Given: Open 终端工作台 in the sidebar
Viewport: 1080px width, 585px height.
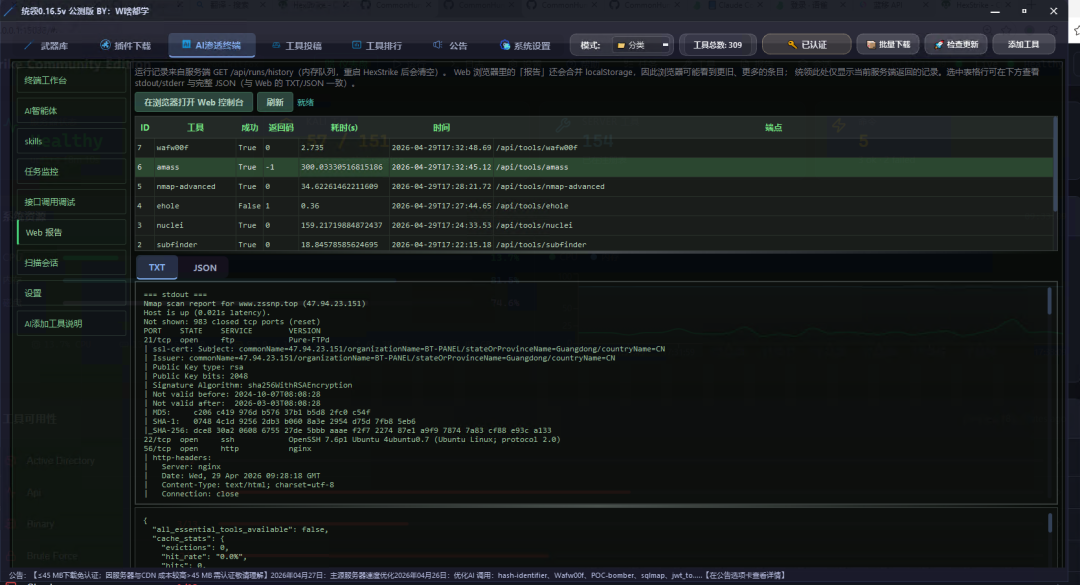Looking at the screenshot, I should [x=72, y=81].
